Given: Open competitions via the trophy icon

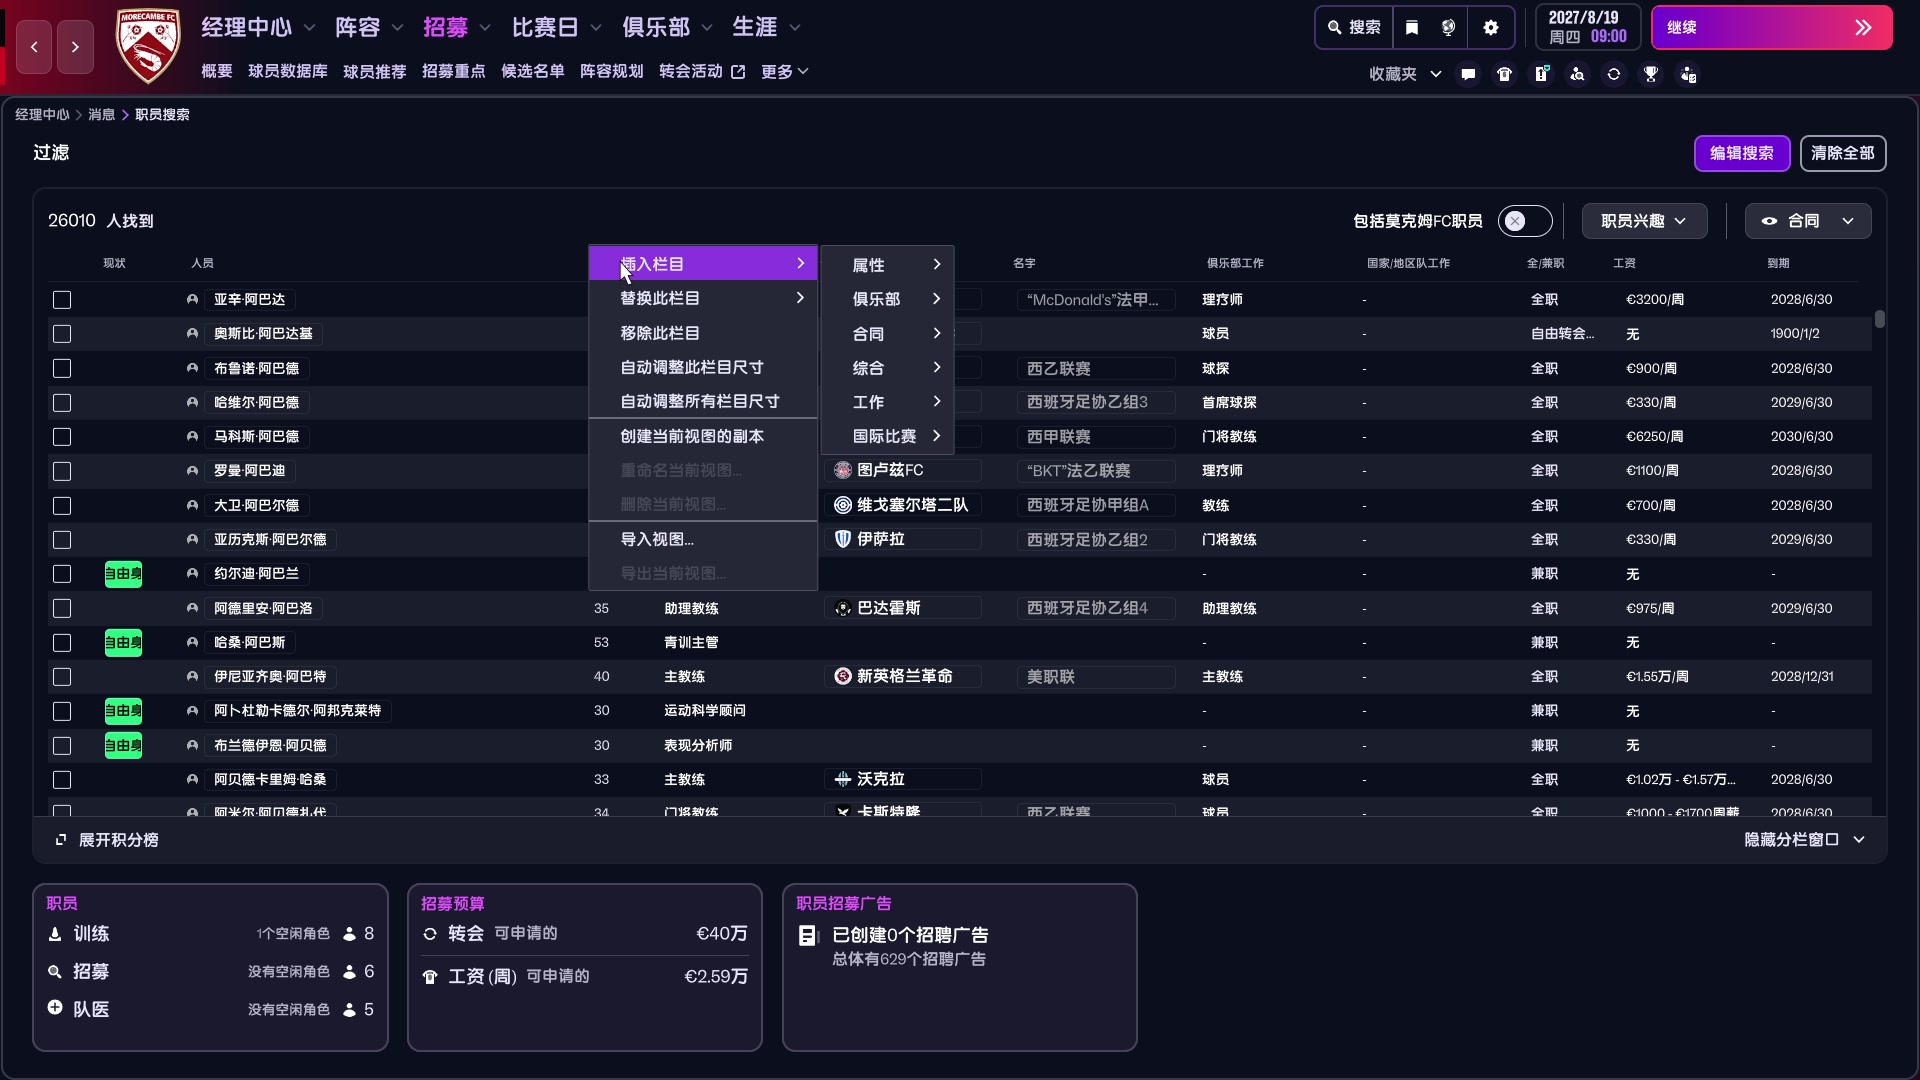Looking at the screenshot, I should point(1650,73).
